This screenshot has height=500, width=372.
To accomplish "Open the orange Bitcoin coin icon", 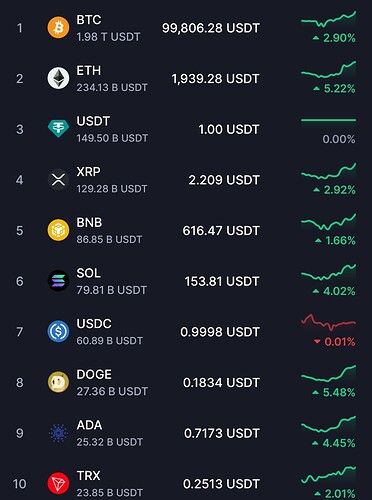I will pos(58,28).
